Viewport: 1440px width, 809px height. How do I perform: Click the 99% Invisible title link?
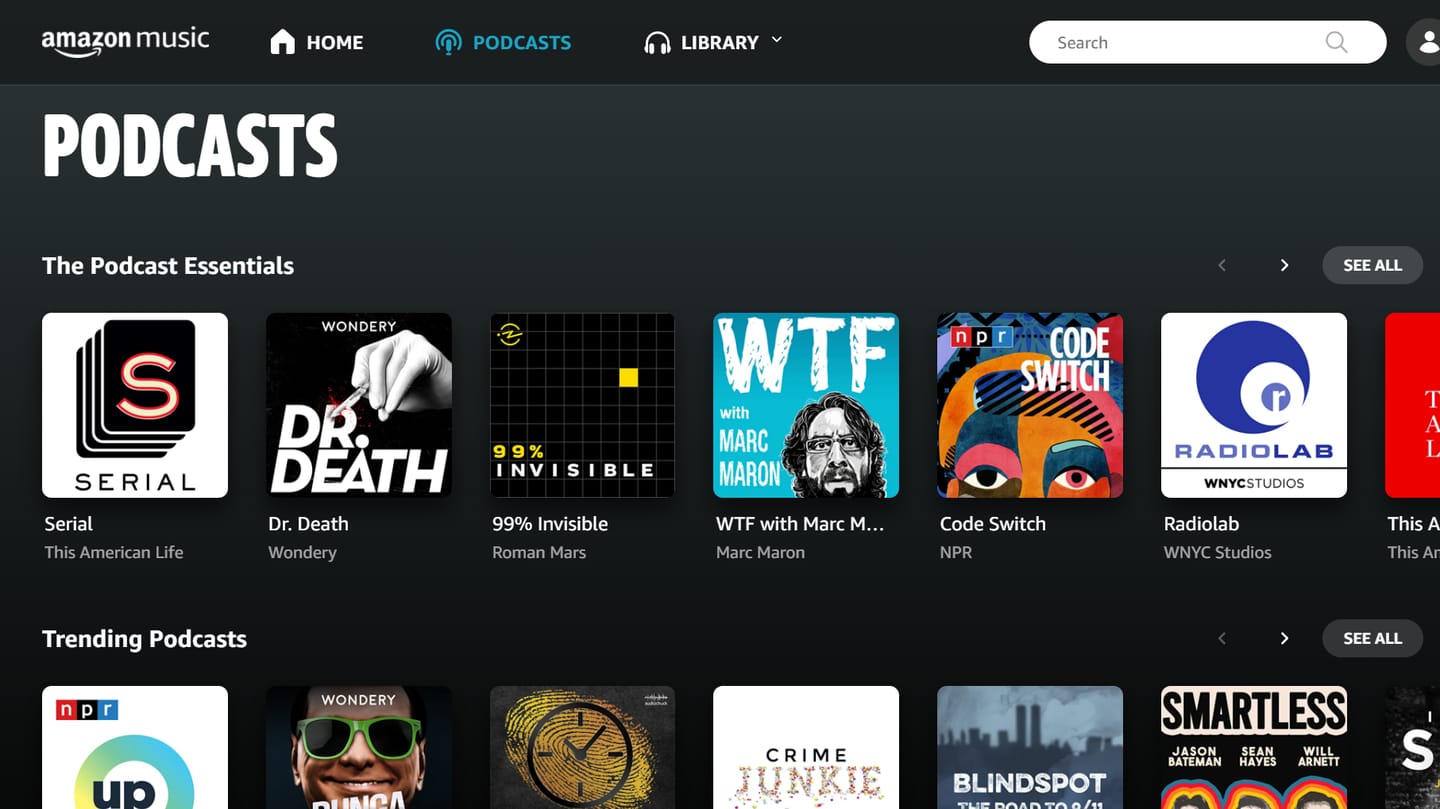[x=550, y=524]
